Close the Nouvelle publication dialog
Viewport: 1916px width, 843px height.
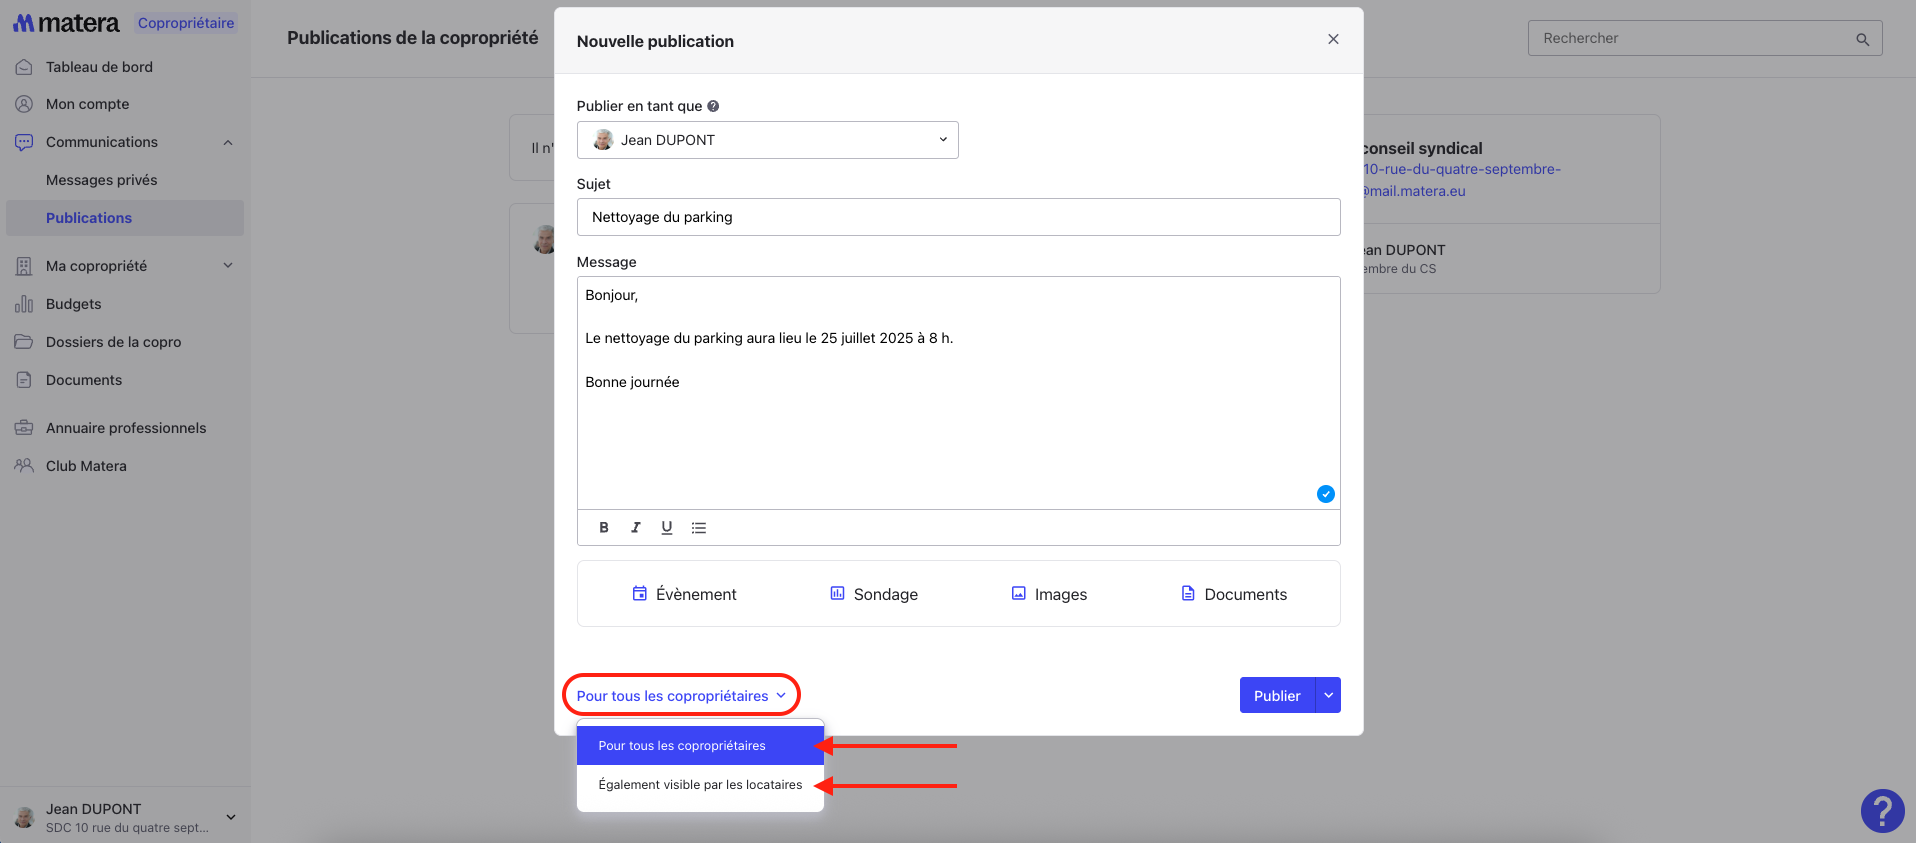click(1332, 39)
